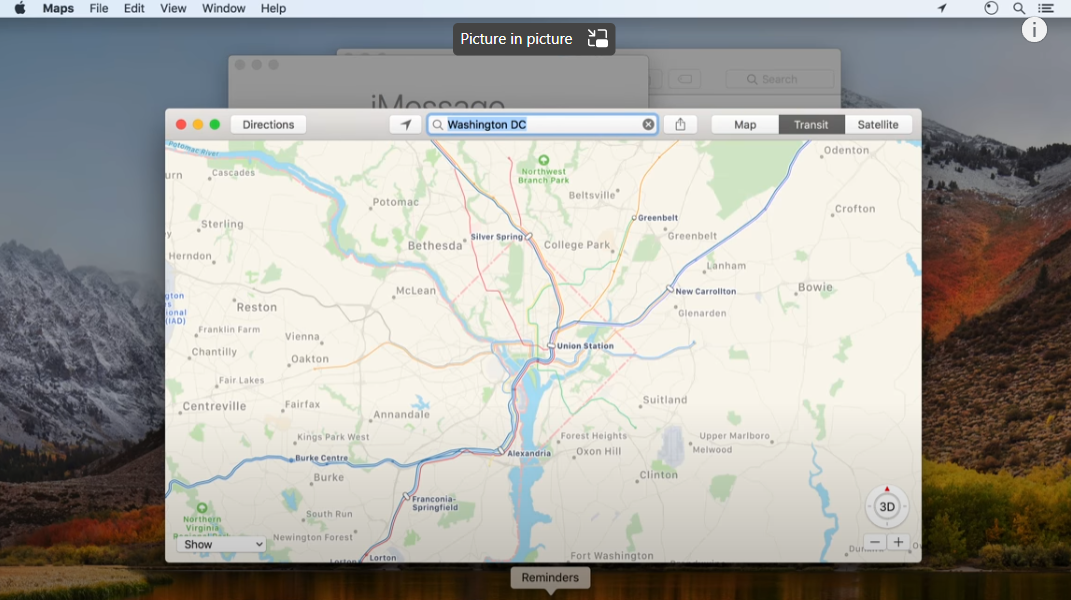Image resolution: width=1071 pixels, height=600 pixels.
Task: Click the Upper Marlboro map label
Action: click(x=734, y=436)
